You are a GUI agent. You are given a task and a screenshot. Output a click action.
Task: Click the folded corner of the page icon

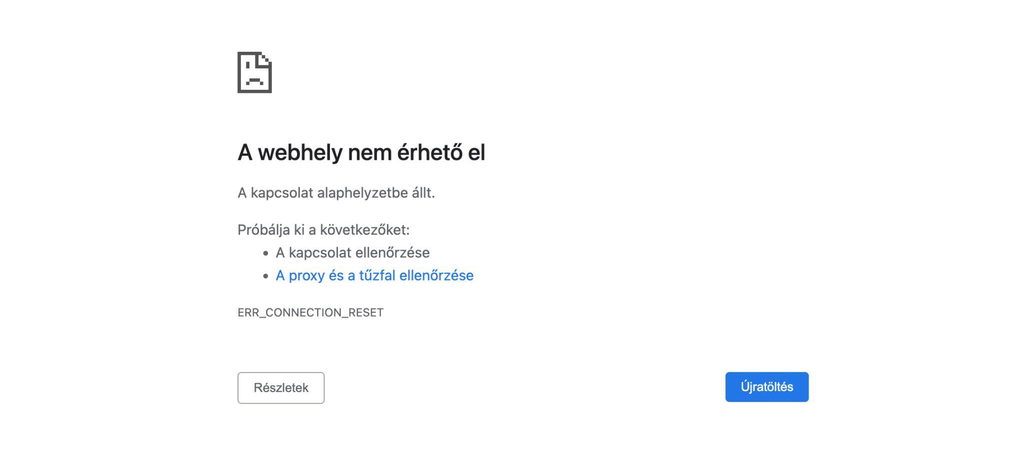pyautogui.click(x=264, y=59)
